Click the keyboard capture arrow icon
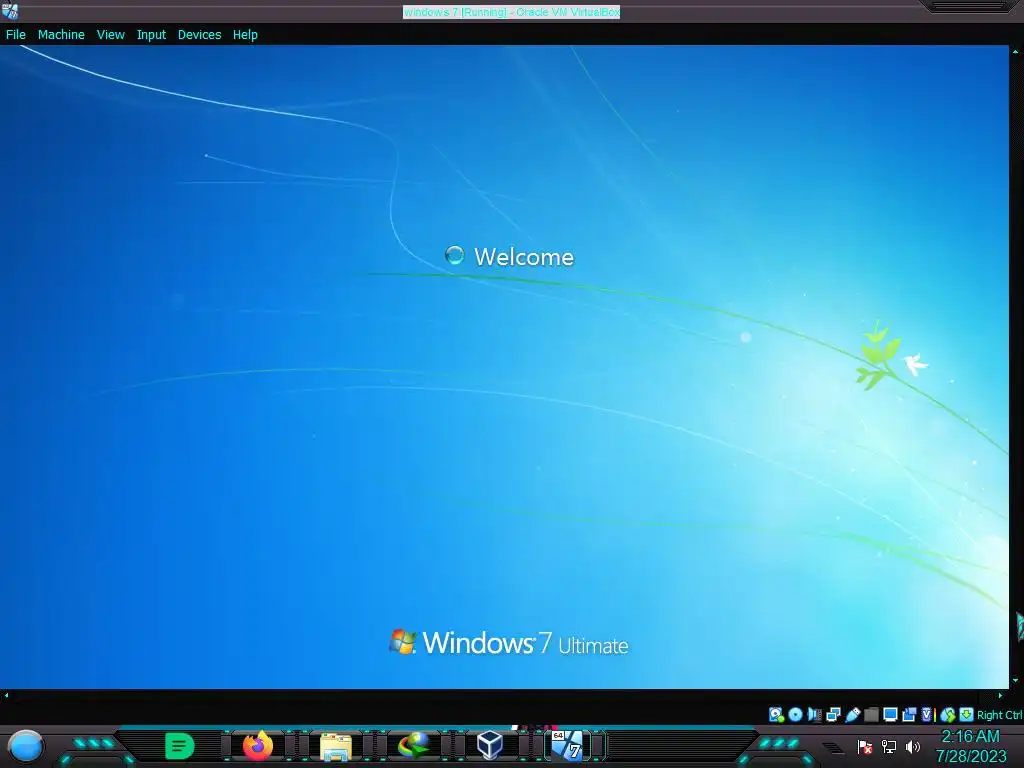This screenshot has width=1024, height=768. coord(966,714)
